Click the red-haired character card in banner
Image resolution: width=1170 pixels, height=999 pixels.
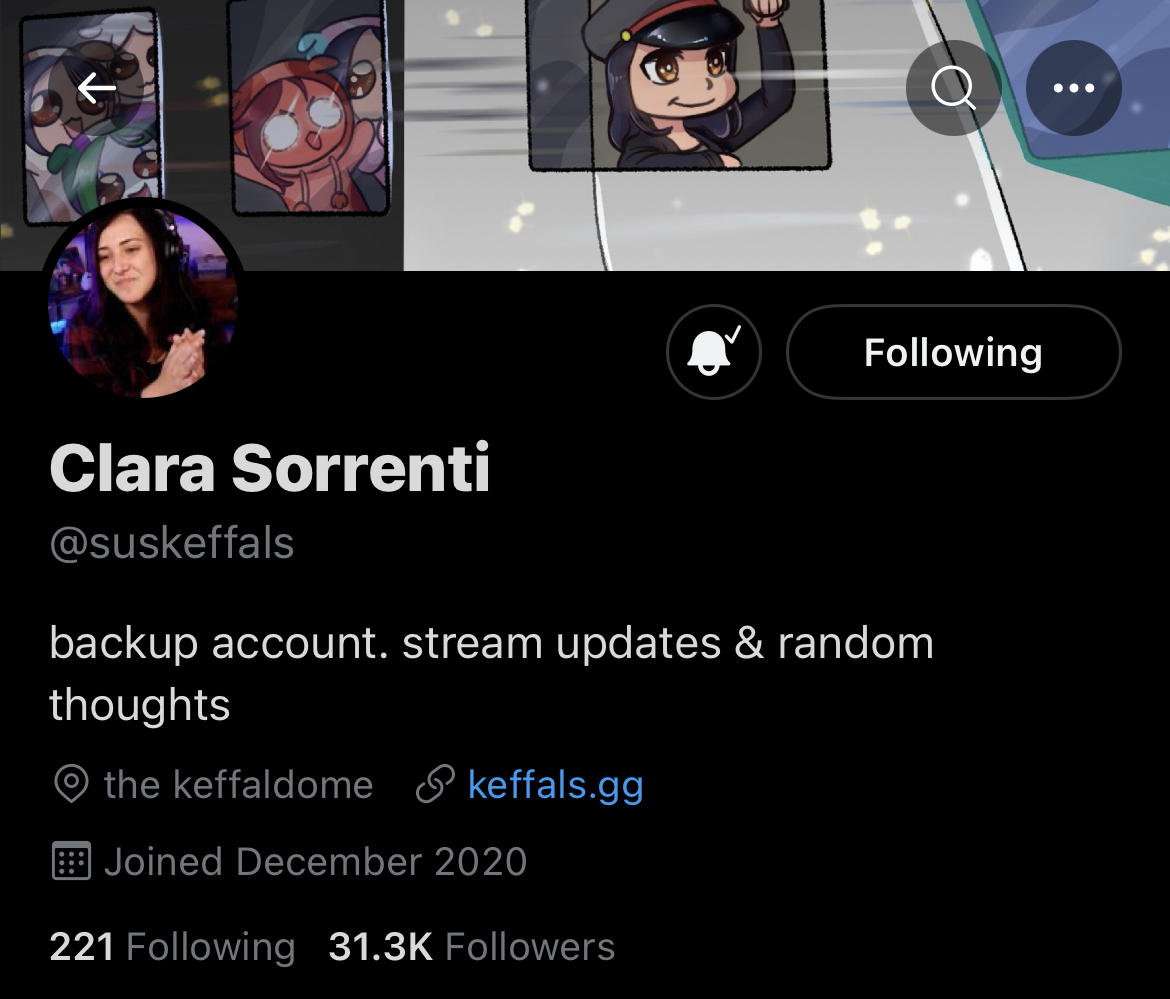click(x=309, y=106)
